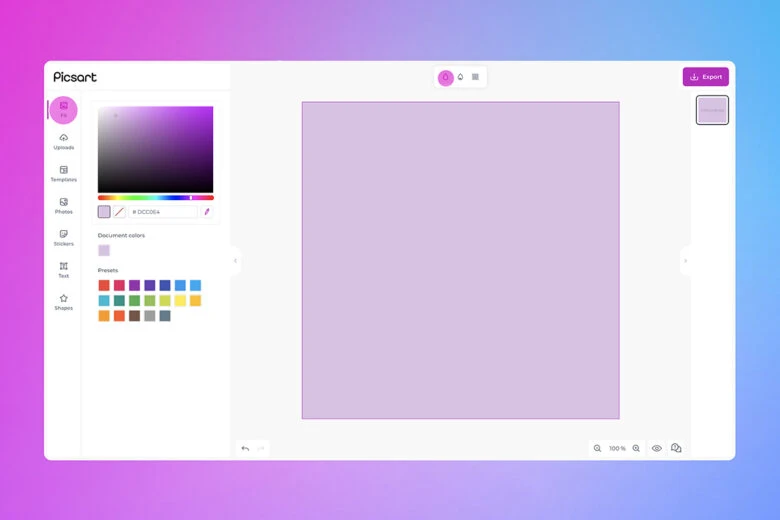Zoom in with the plus magnifier
The width and height of the screenshot is (780, 520).
(x=636, y=448)
